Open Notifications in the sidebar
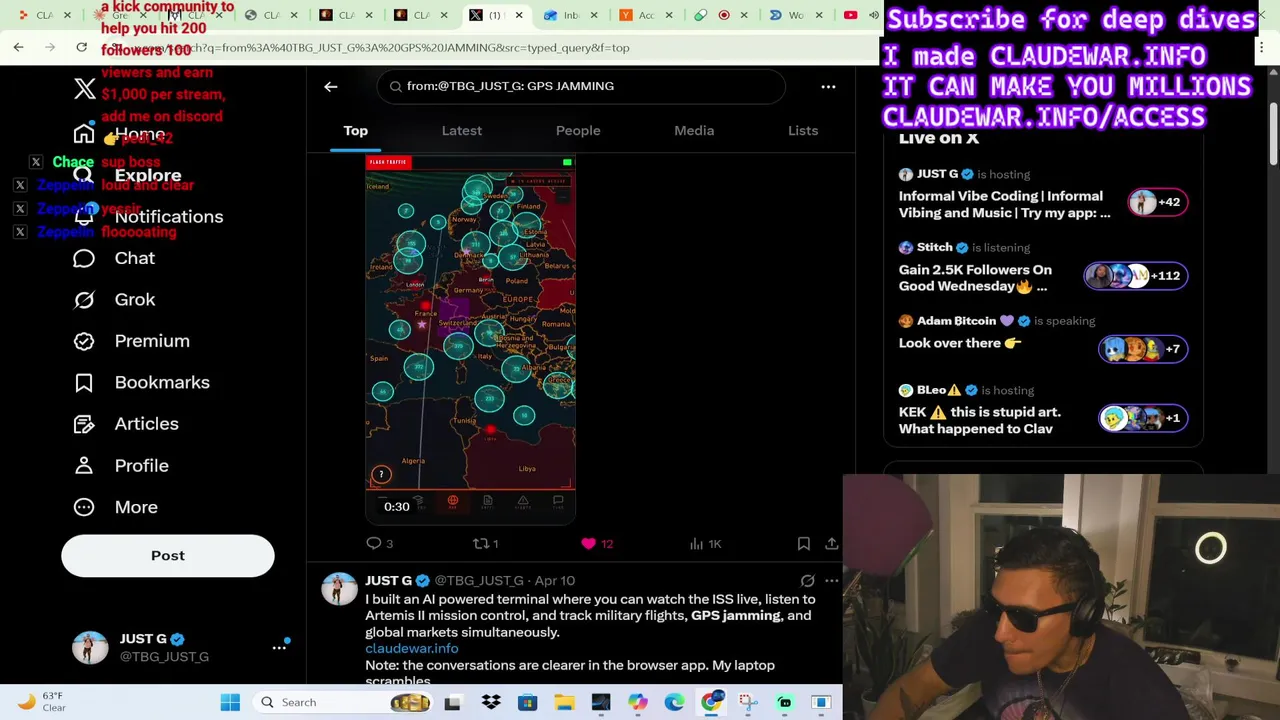Viewport: 1280px width, 720px height. click(x=148, y=217)
